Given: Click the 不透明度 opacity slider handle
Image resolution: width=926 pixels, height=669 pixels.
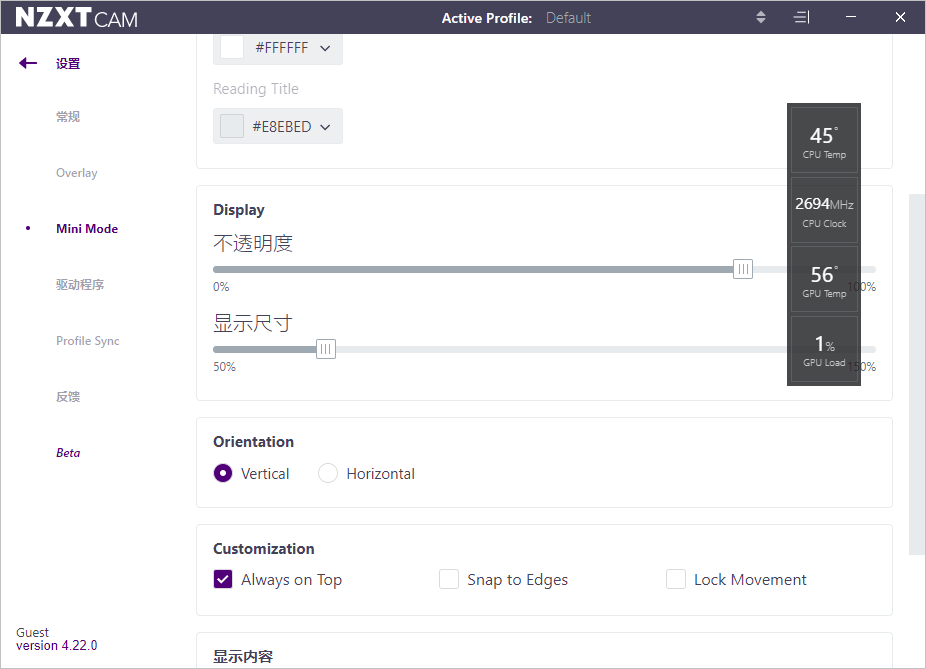Looking at the screenshot, I should point(743,269).
